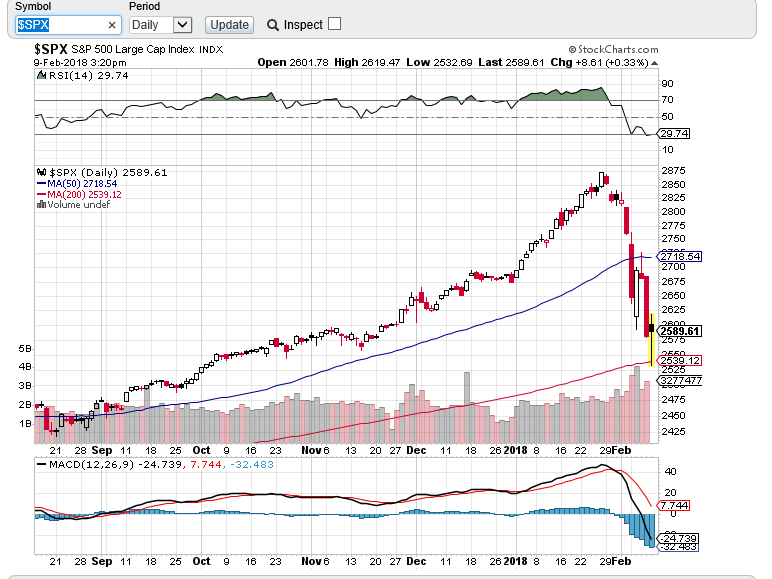Click the MA(200) 2539.12 legend entry

(x=79, y=194)
